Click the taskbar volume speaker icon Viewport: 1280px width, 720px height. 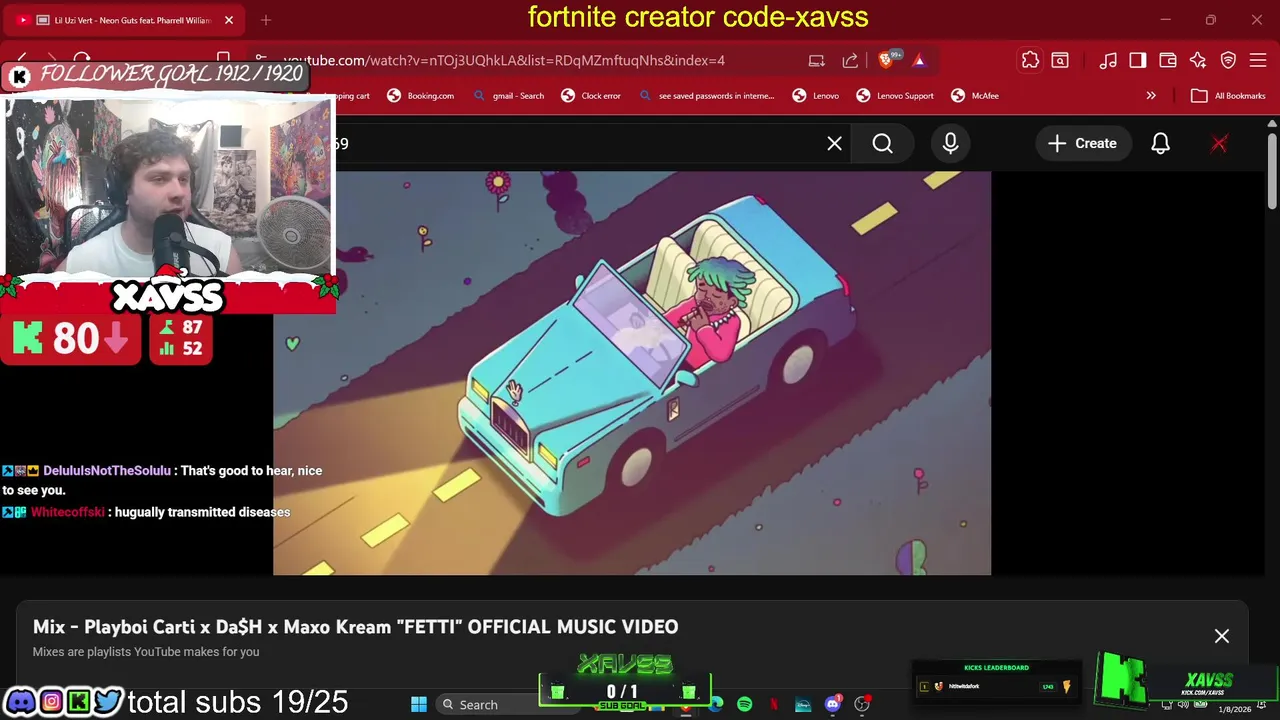coord(1182,705)
